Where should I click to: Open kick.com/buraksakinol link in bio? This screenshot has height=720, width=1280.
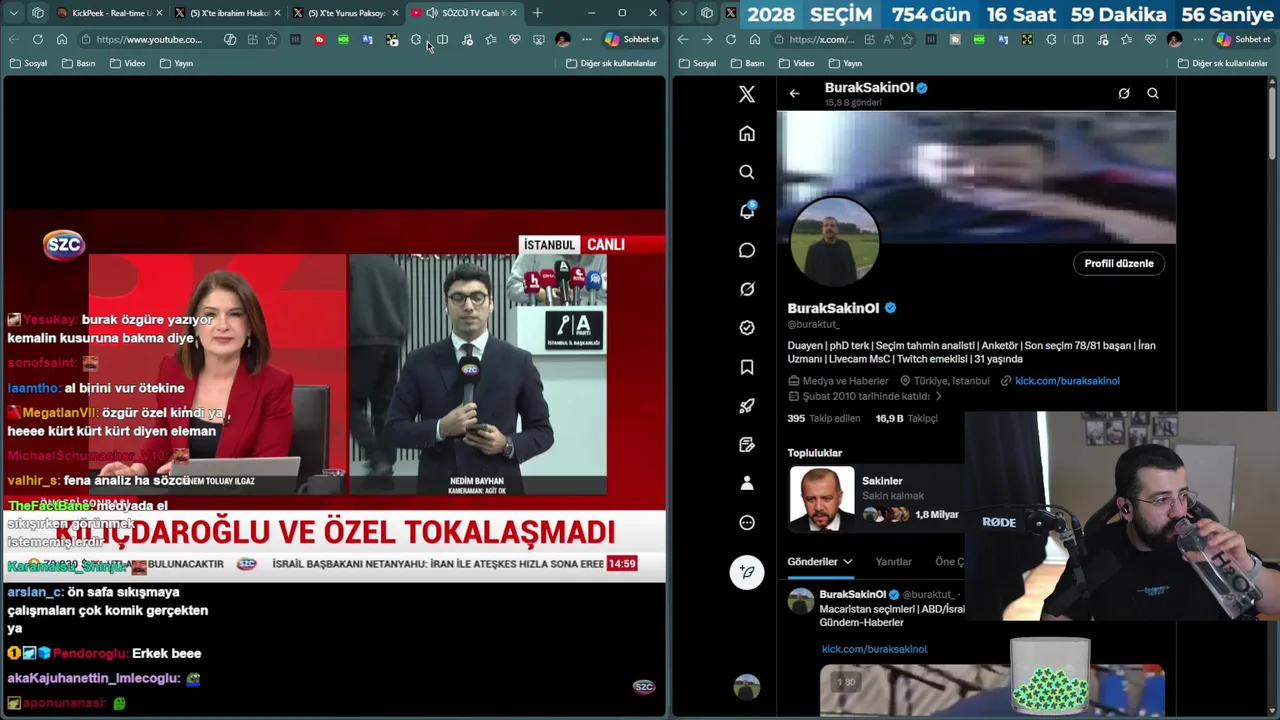click(1067, 381)
